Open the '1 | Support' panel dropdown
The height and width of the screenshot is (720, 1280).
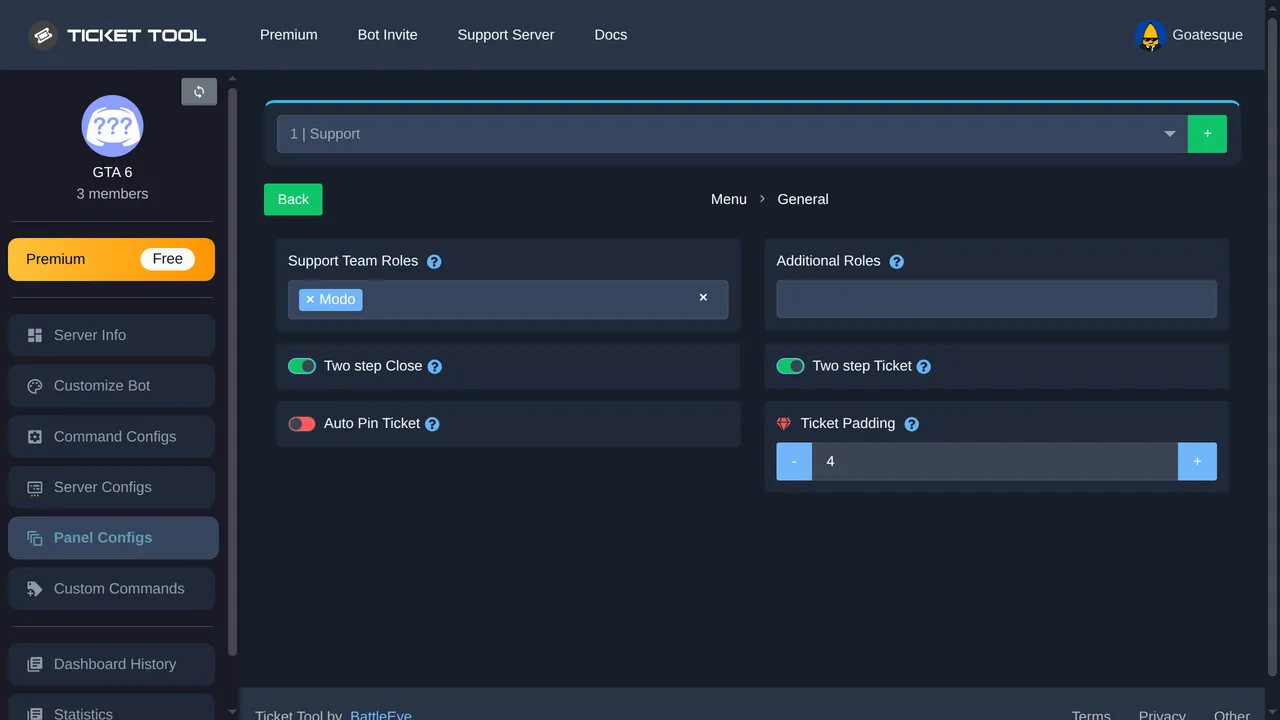(732, 134)
